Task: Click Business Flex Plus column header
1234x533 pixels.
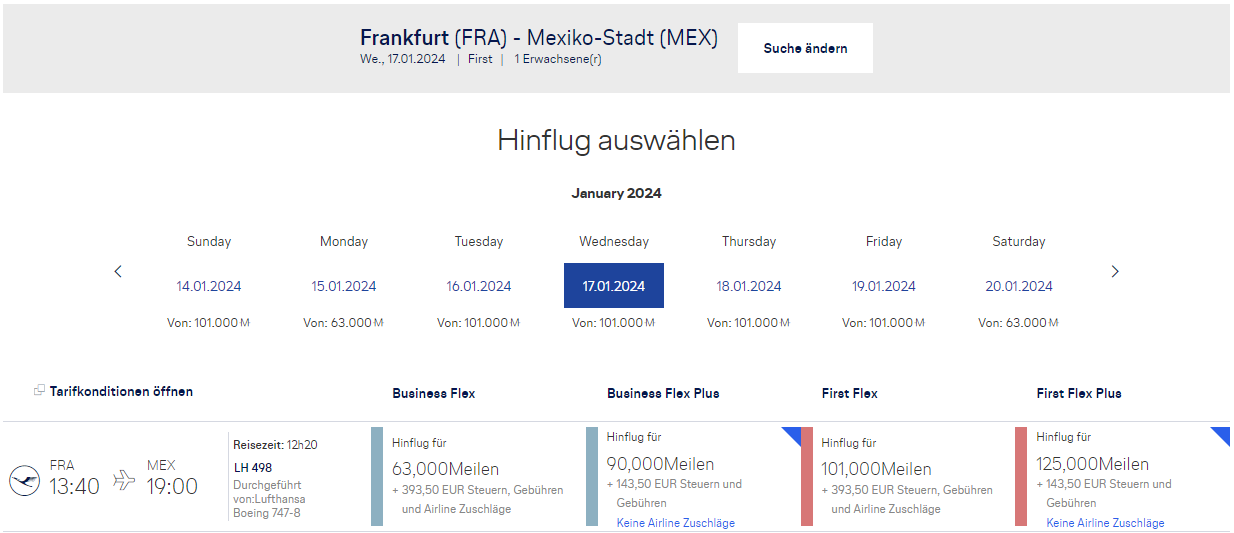Action: [x=663, y=393]
